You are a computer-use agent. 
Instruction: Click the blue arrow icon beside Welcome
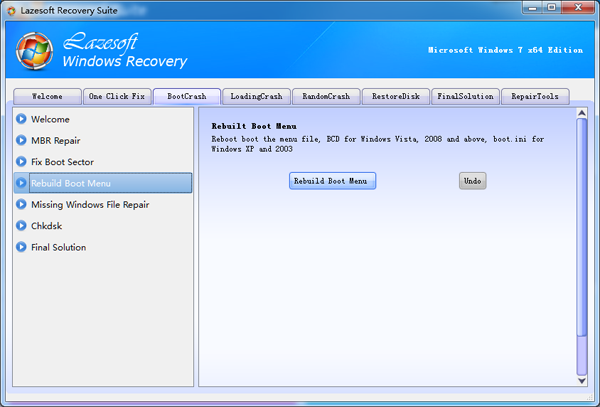[21, 119]
